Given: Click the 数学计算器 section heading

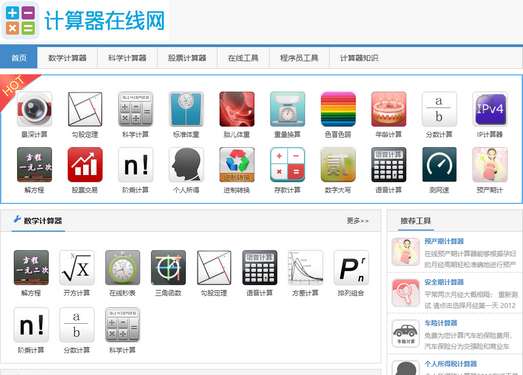Looking at the screenshot, I should coord(42,221).
